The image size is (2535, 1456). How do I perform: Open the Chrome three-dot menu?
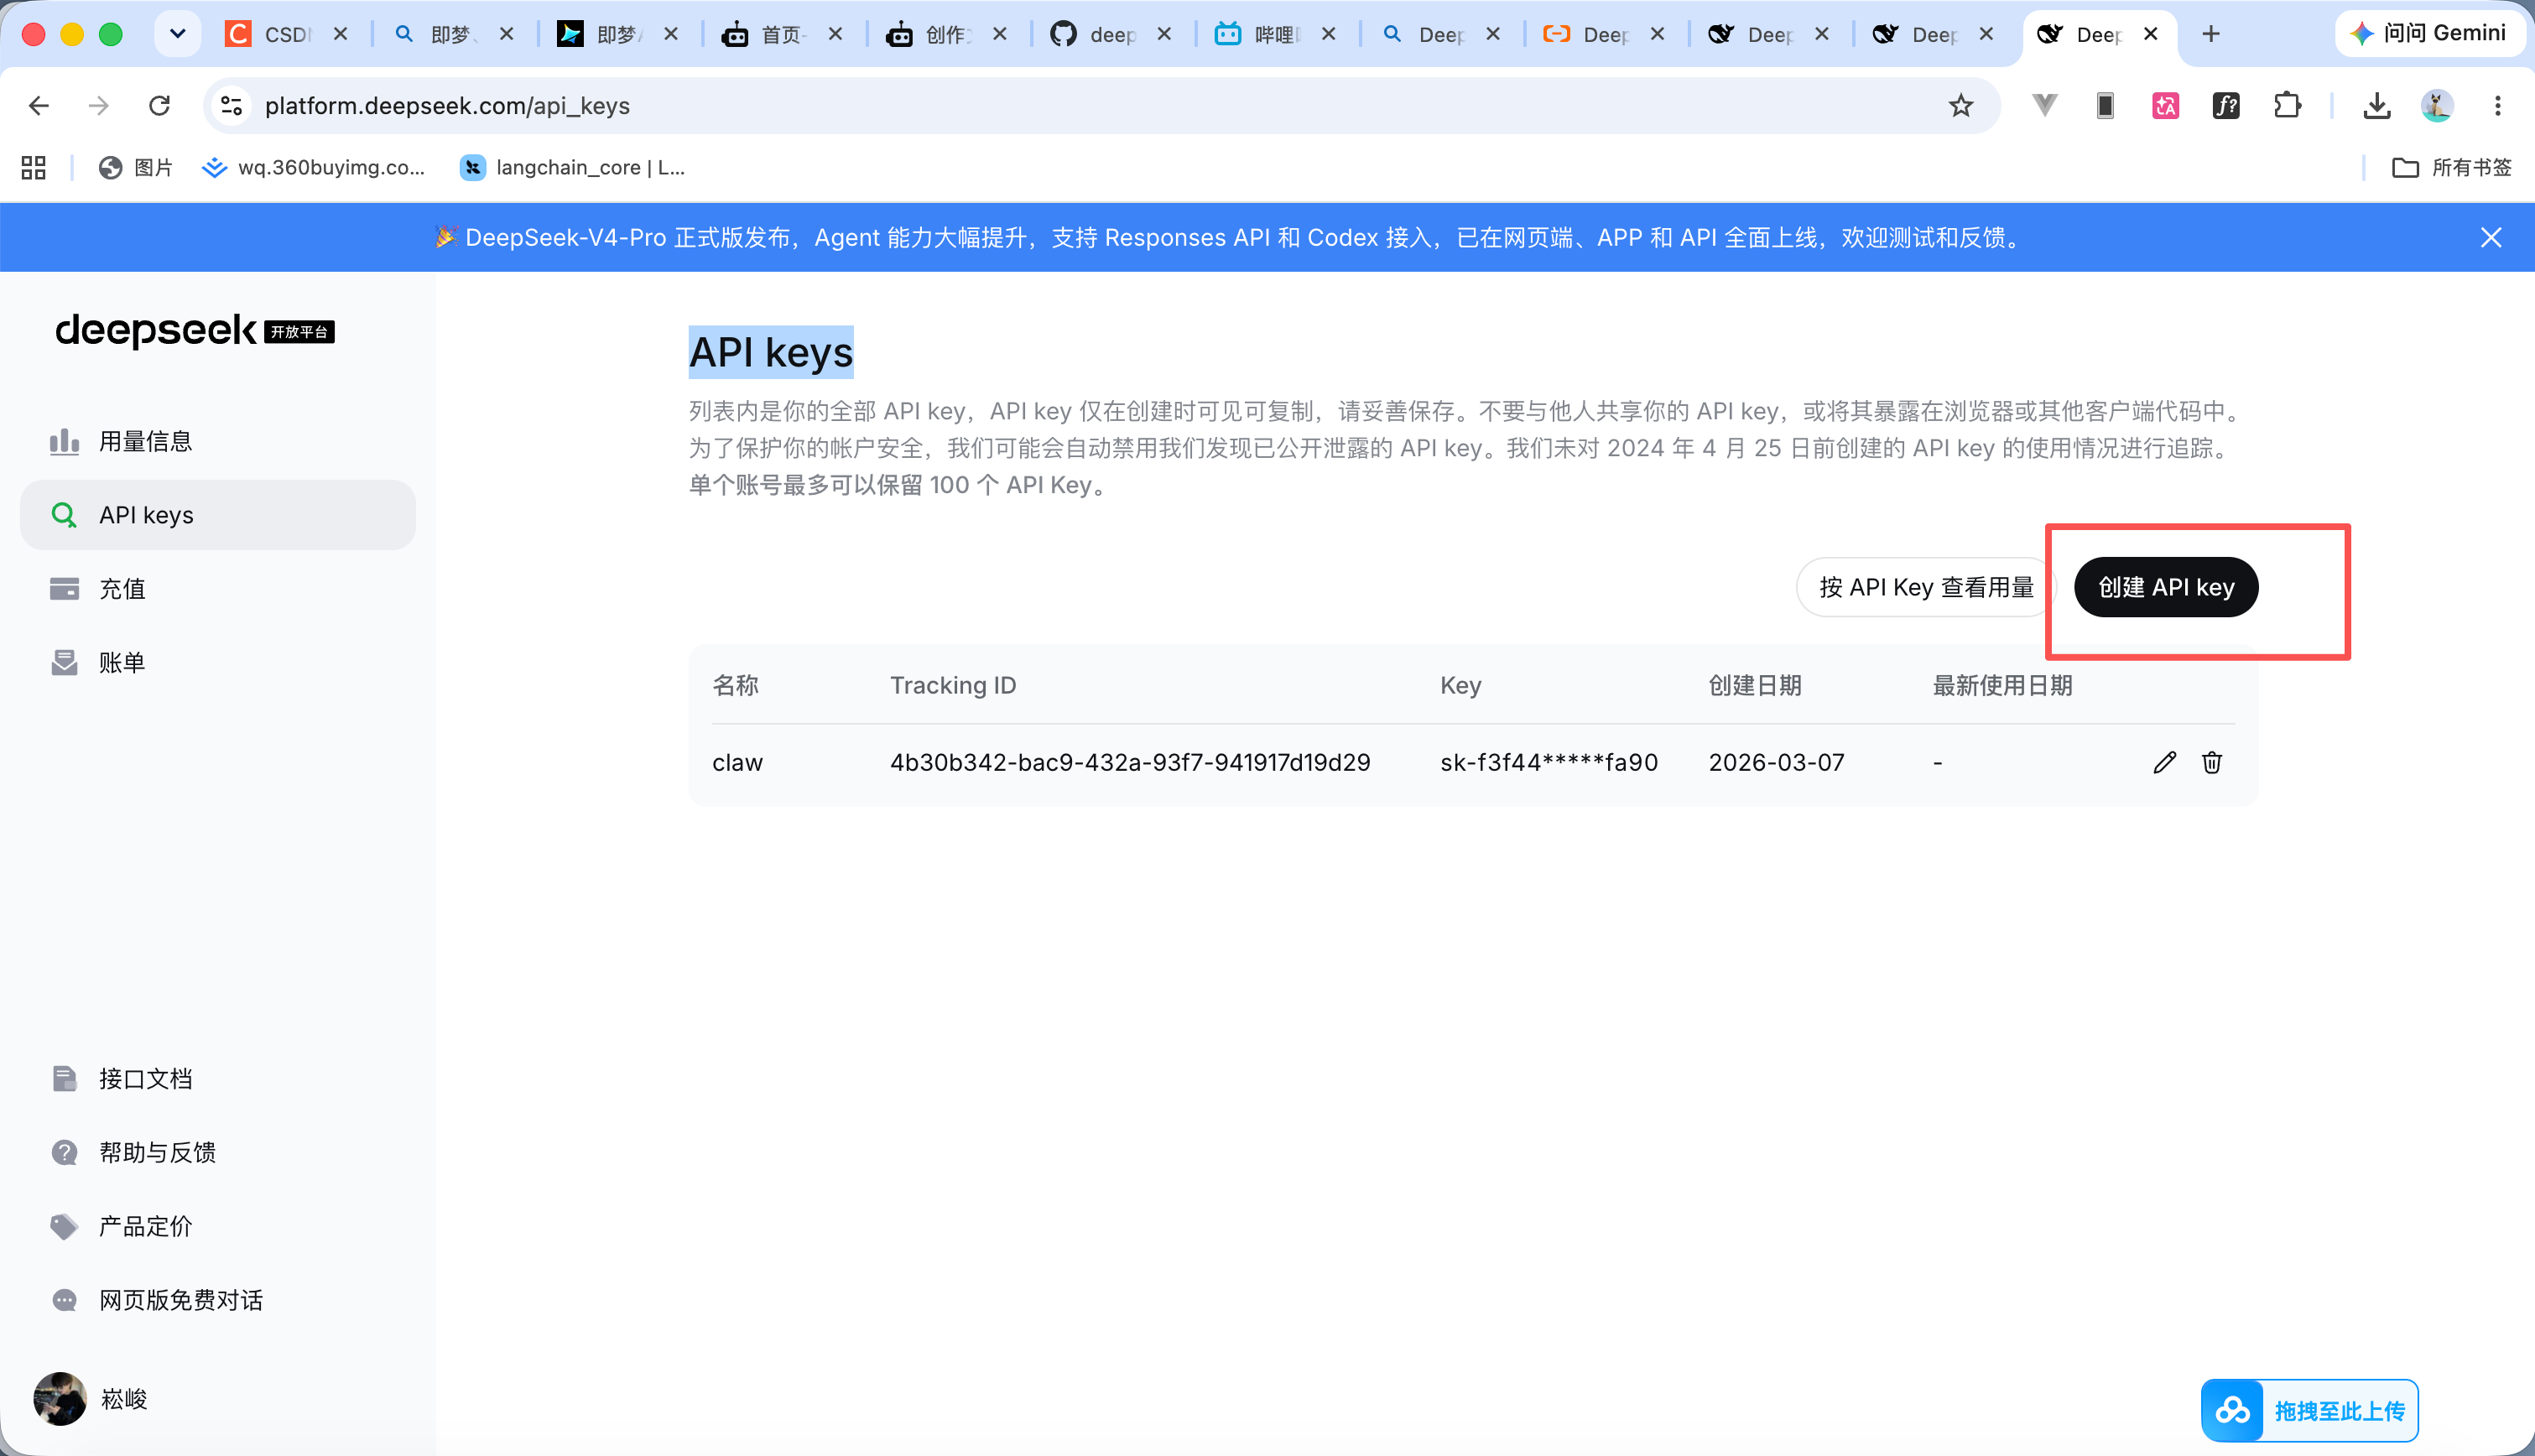pyautogui.click(x=2497, y=105)
